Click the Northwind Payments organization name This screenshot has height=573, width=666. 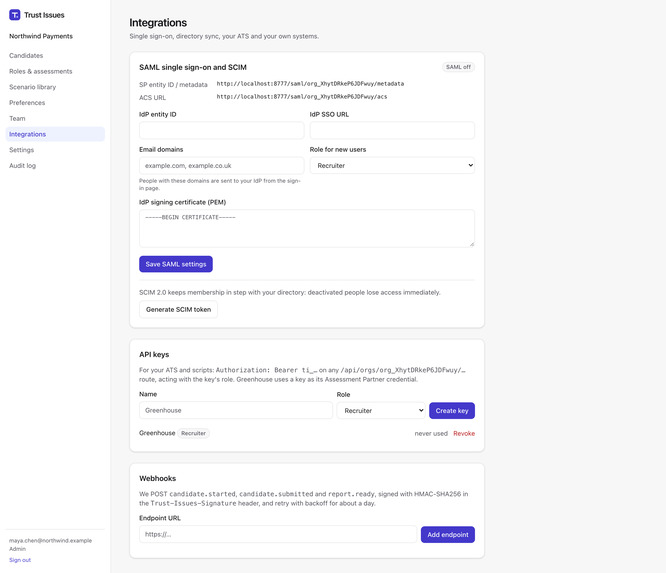tap(41, 37)
